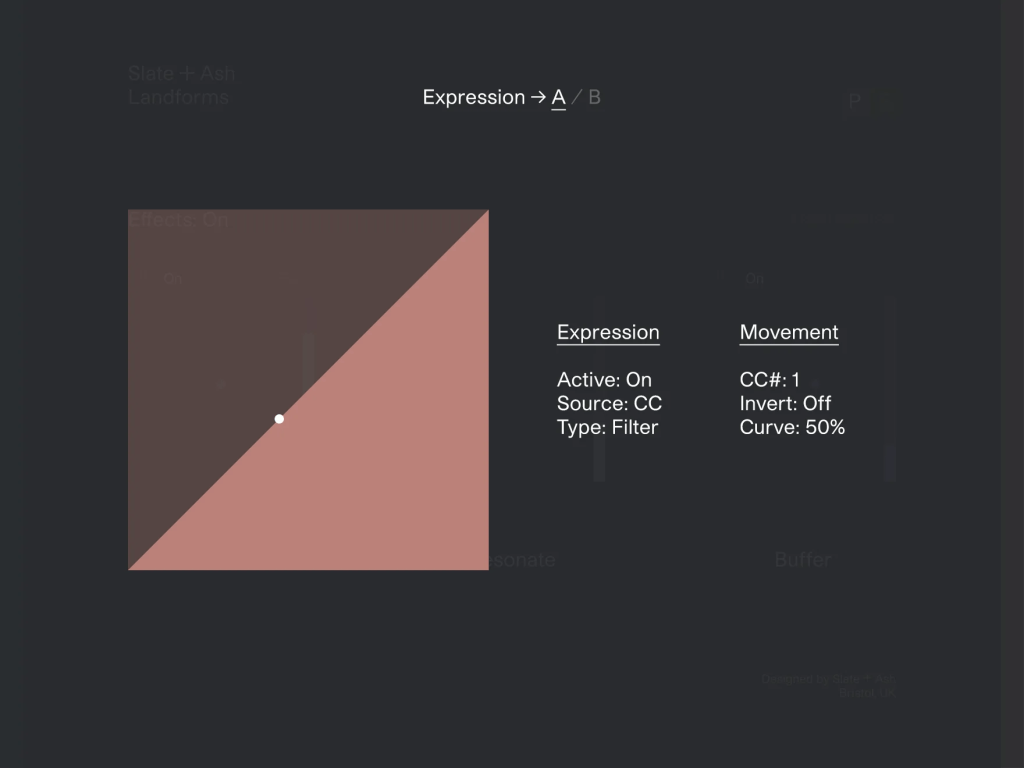Open the Source: CC selector

pos(609,404)
